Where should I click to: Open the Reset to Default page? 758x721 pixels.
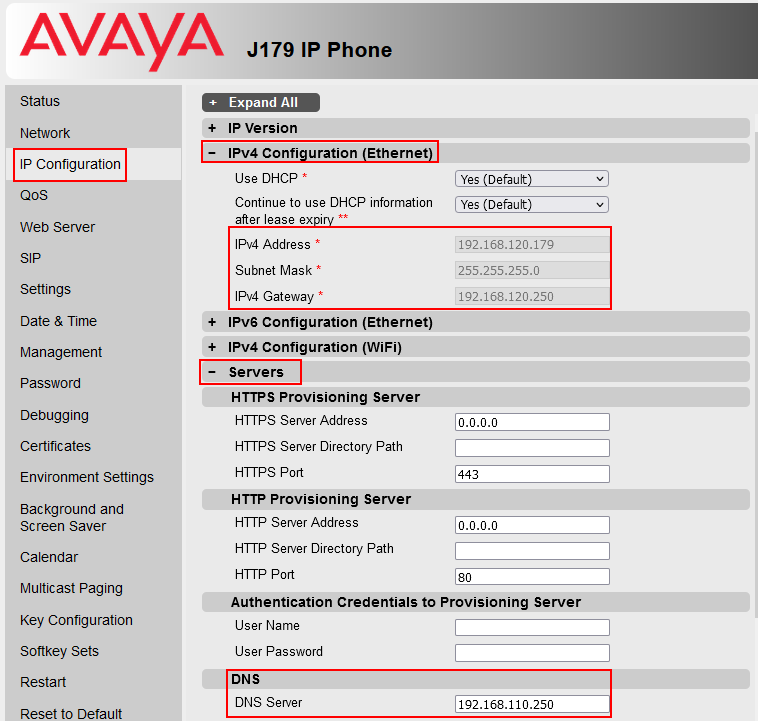[x=71, y=714]
